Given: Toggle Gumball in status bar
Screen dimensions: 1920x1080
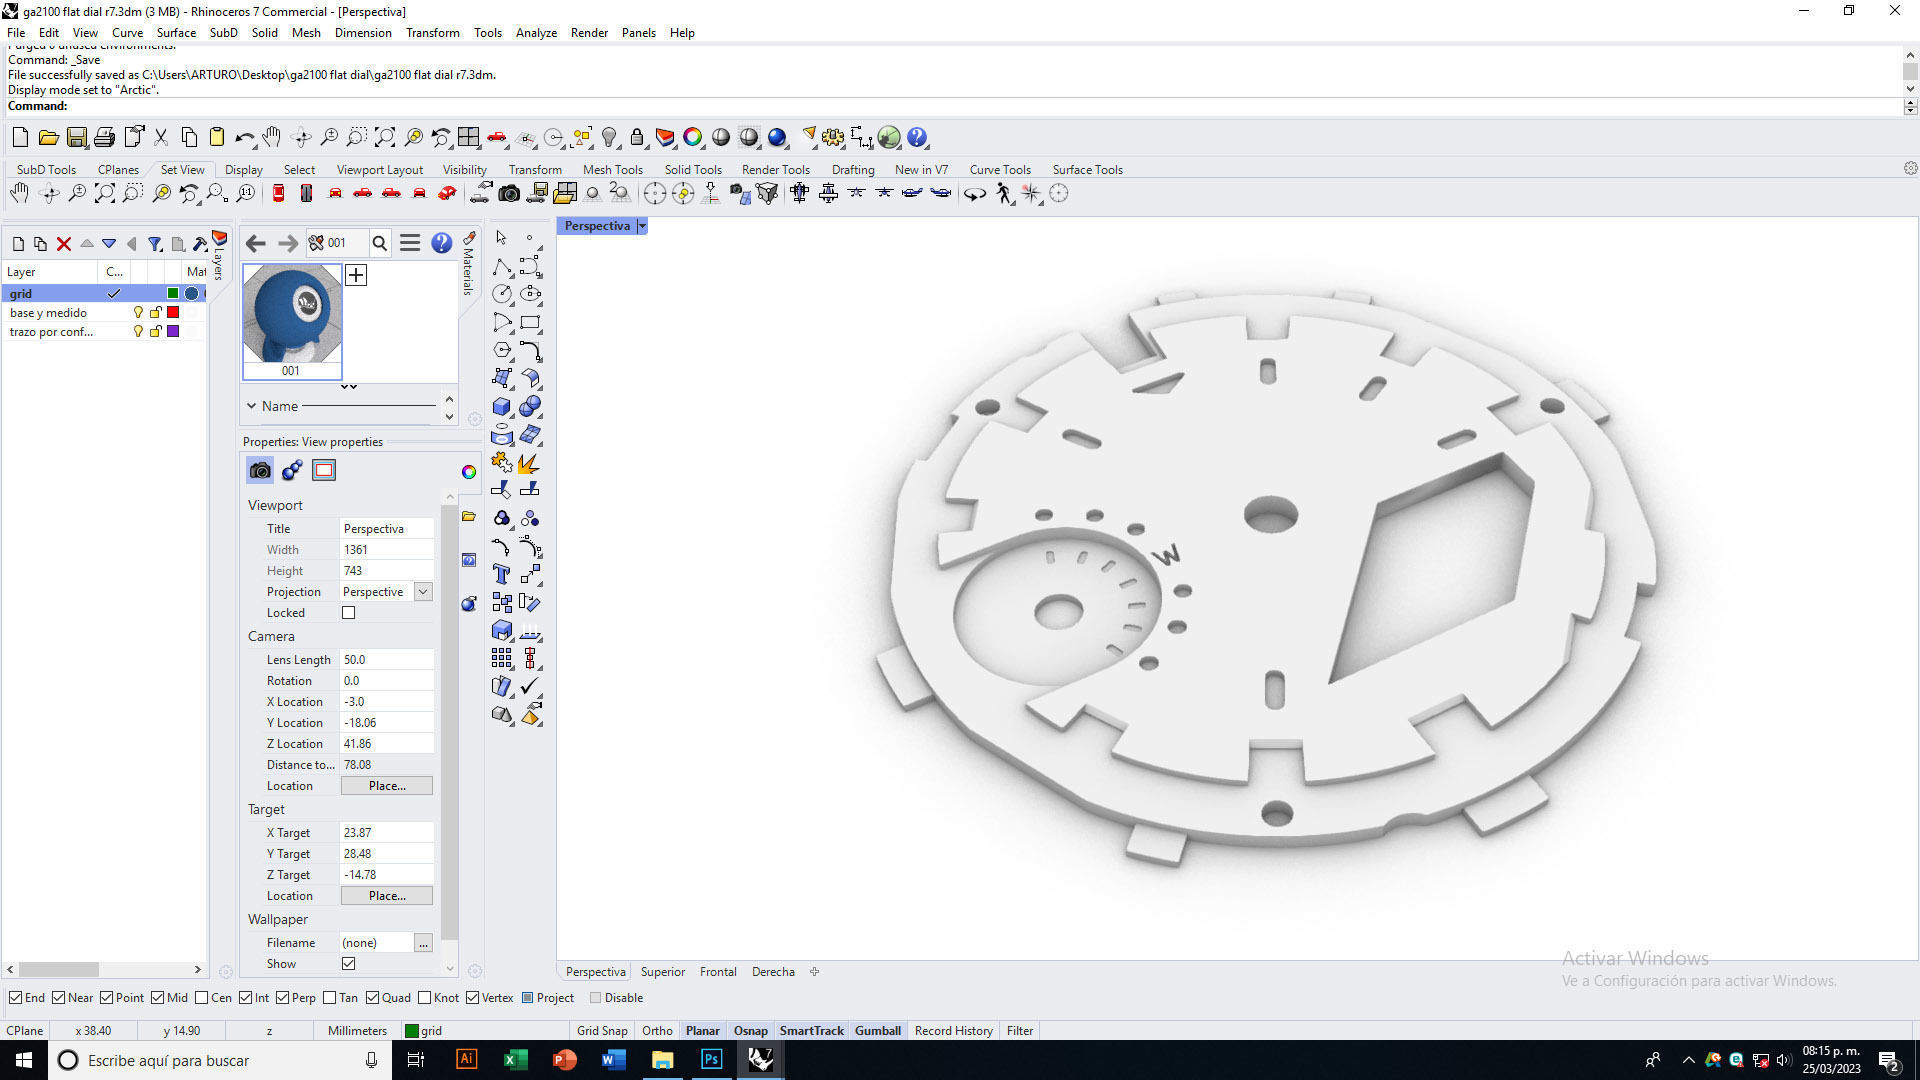Looking at the screenshot, I should coord(877,1030).
